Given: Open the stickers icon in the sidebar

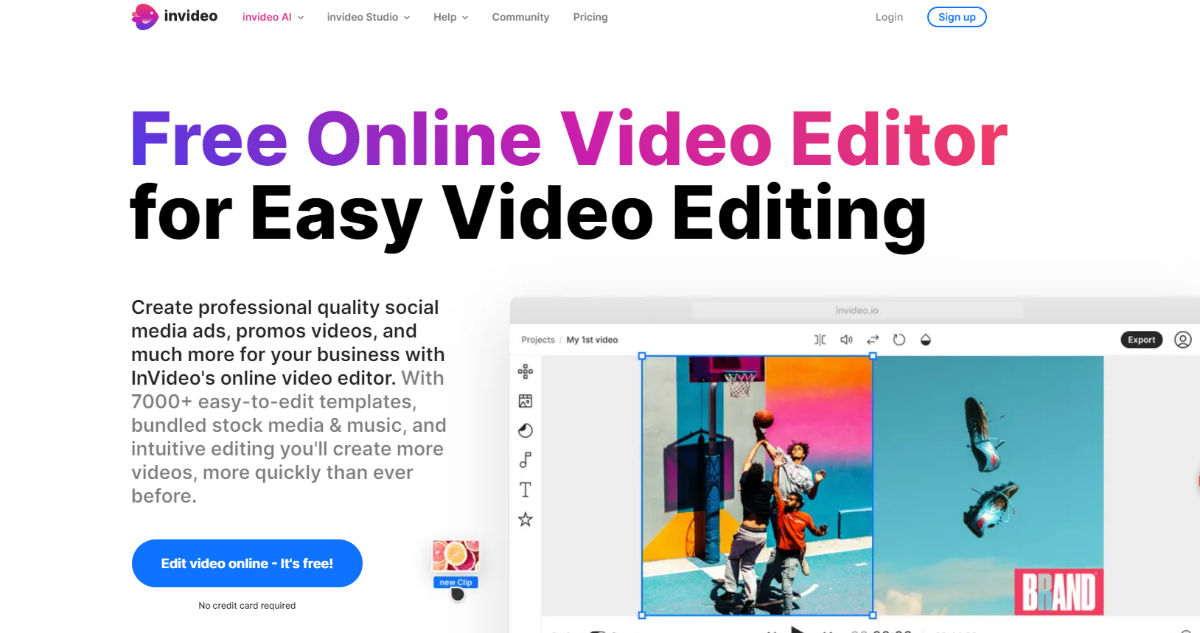Looking at the screenshot, I should [525, 431].
